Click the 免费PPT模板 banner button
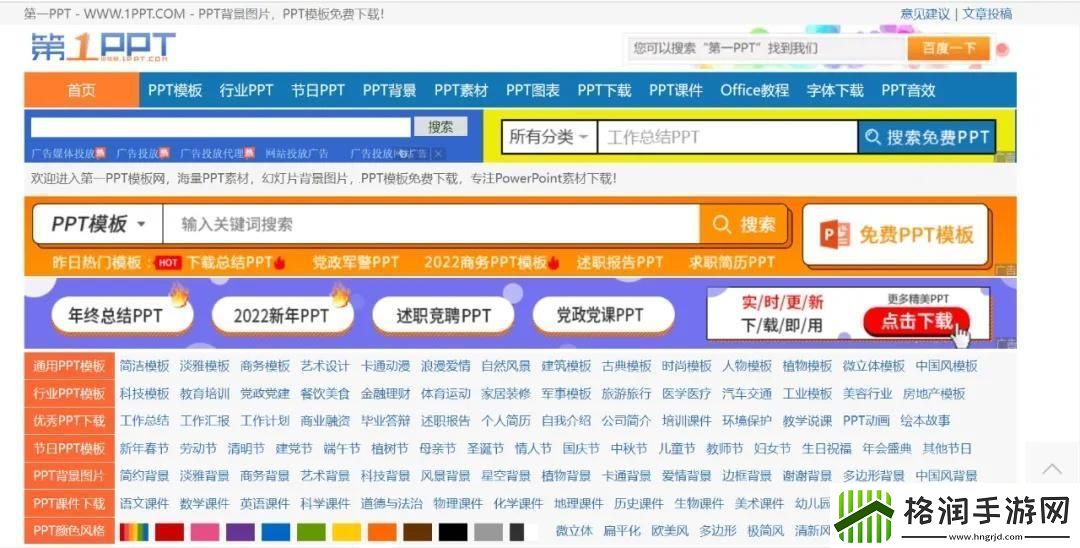 point(896,235)
